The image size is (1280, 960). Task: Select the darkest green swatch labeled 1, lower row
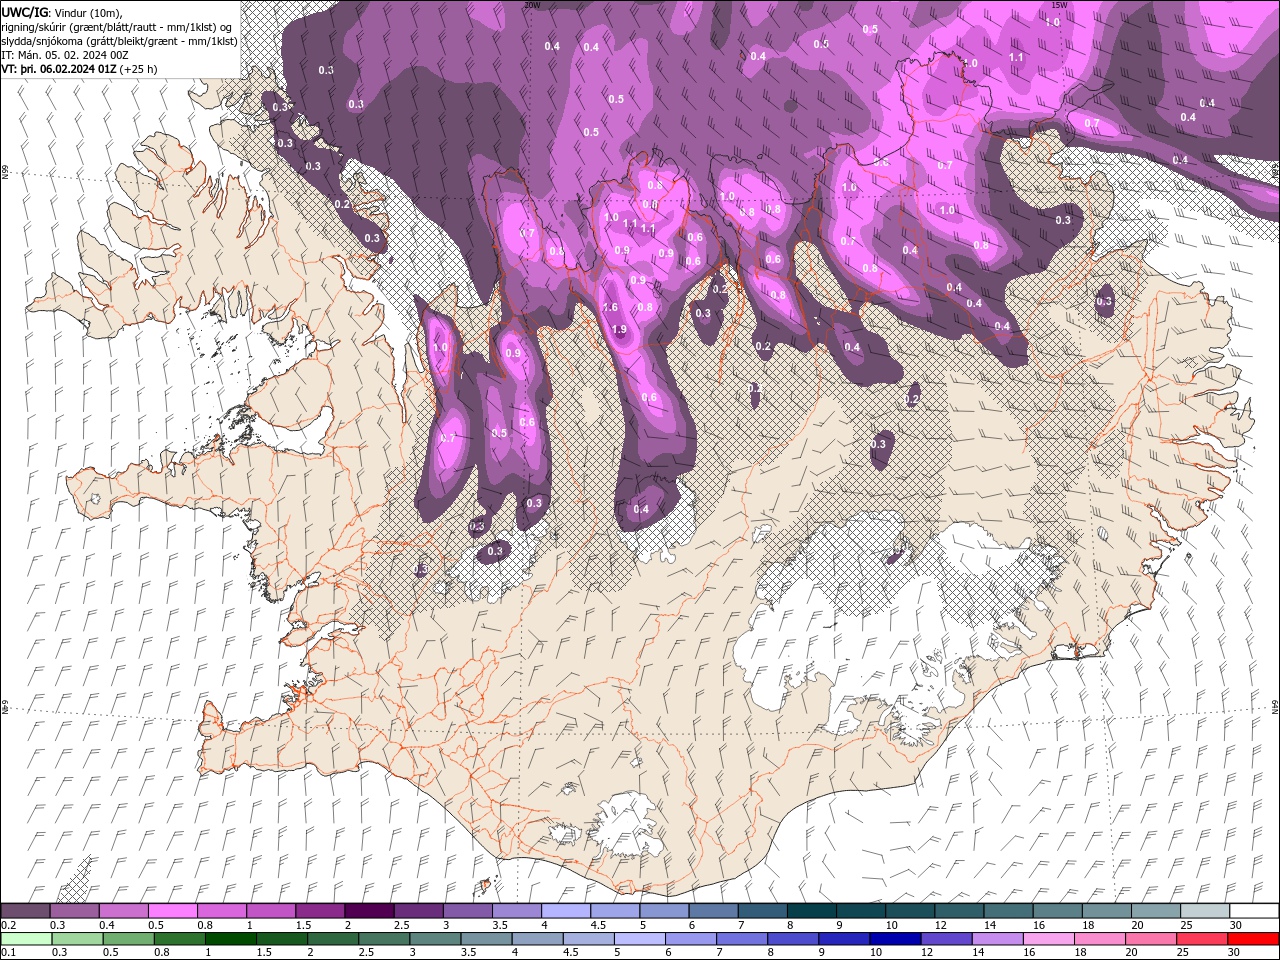click(x=231, y=939)
